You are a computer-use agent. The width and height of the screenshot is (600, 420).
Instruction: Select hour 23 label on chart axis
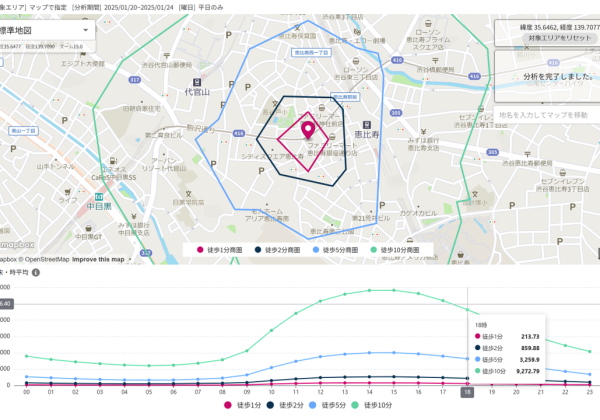[590, 392]
